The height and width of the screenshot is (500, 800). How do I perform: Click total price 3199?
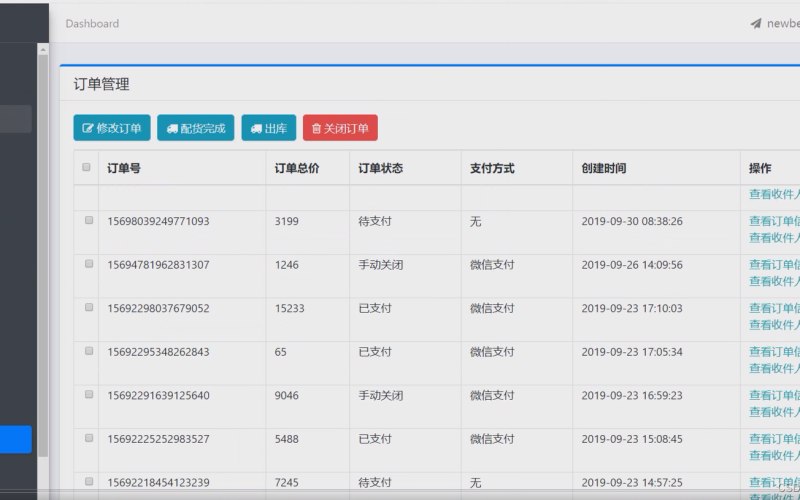[287, 221]
